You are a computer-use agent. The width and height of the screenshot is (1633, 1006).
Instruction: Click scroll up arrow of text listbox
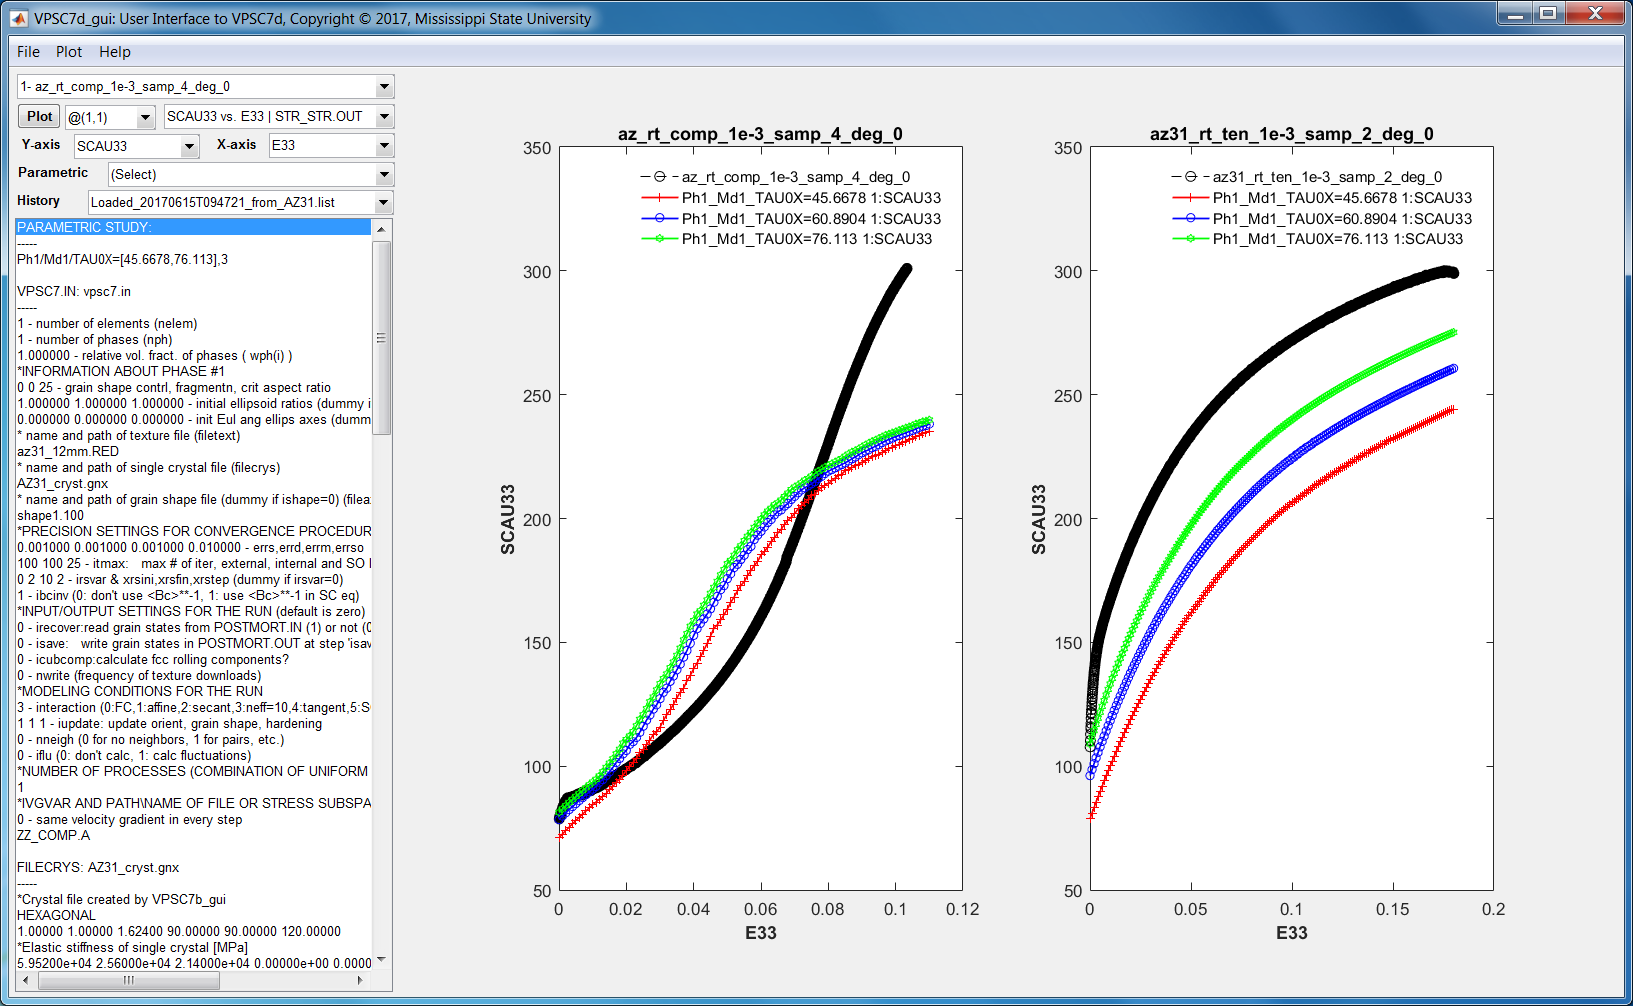point(381,229)
